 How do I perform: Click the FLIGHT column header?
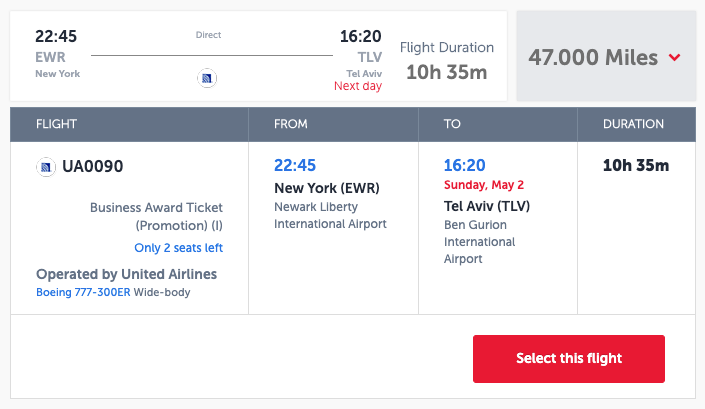pos(56,125)
